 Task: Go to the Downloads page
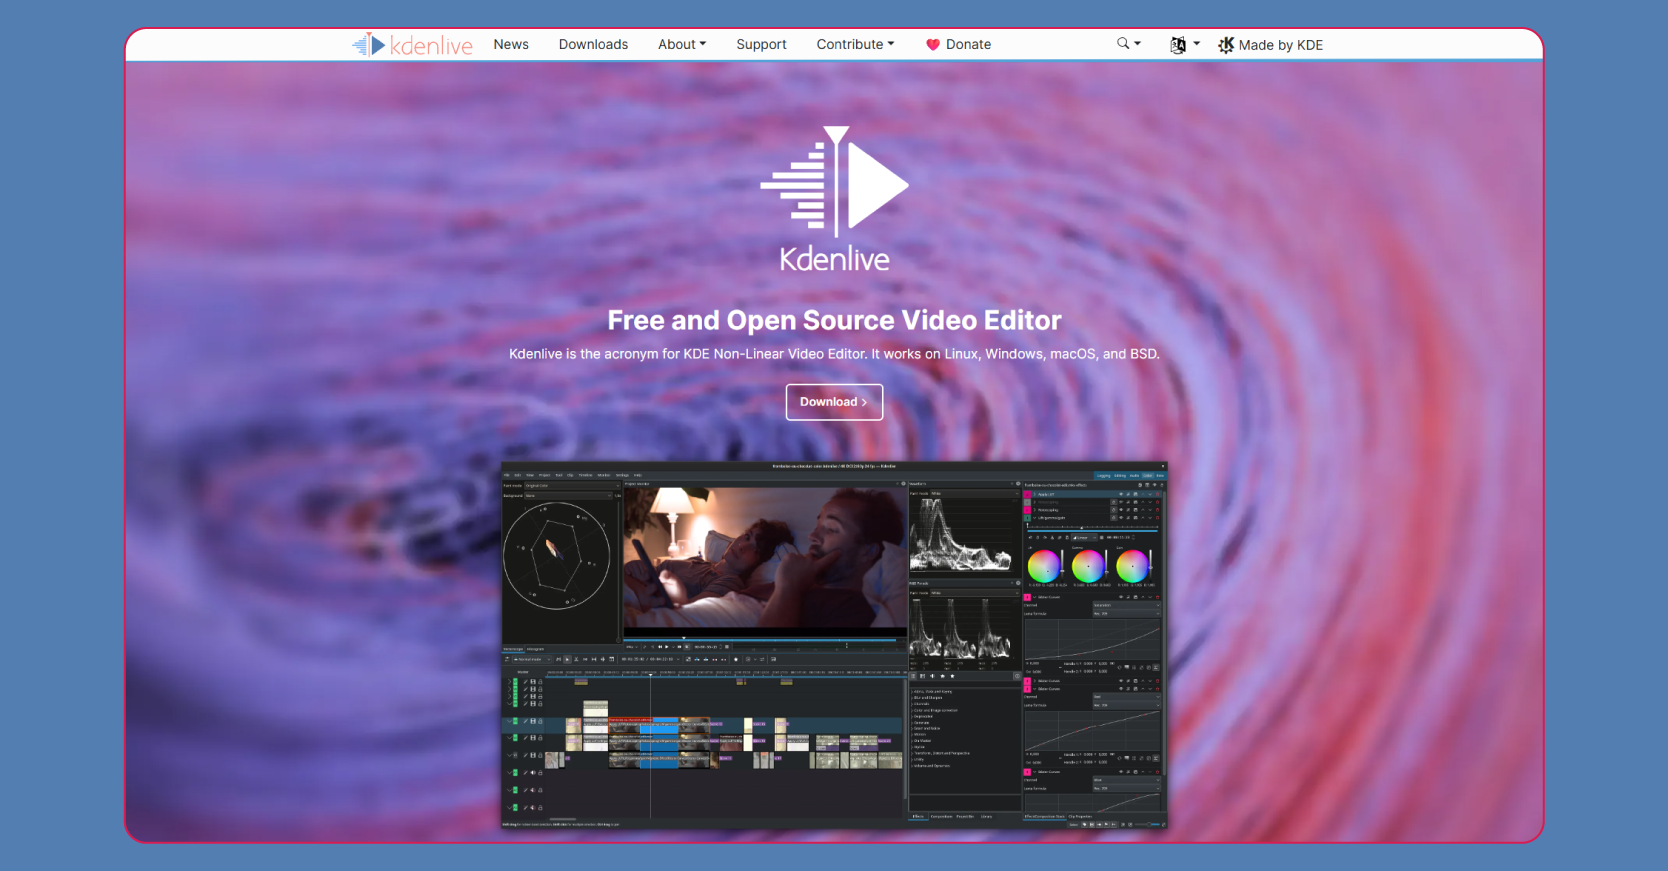pos(593,45)
